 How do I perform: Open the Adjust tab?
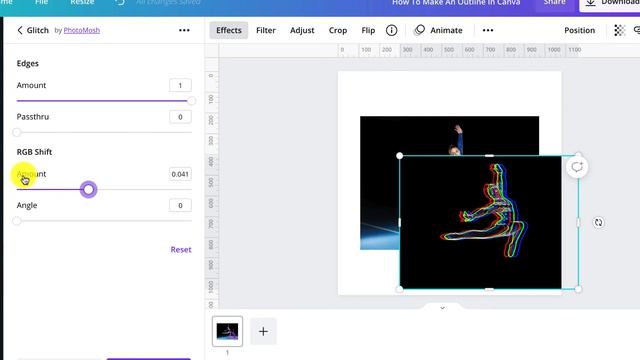coord(302,30)
